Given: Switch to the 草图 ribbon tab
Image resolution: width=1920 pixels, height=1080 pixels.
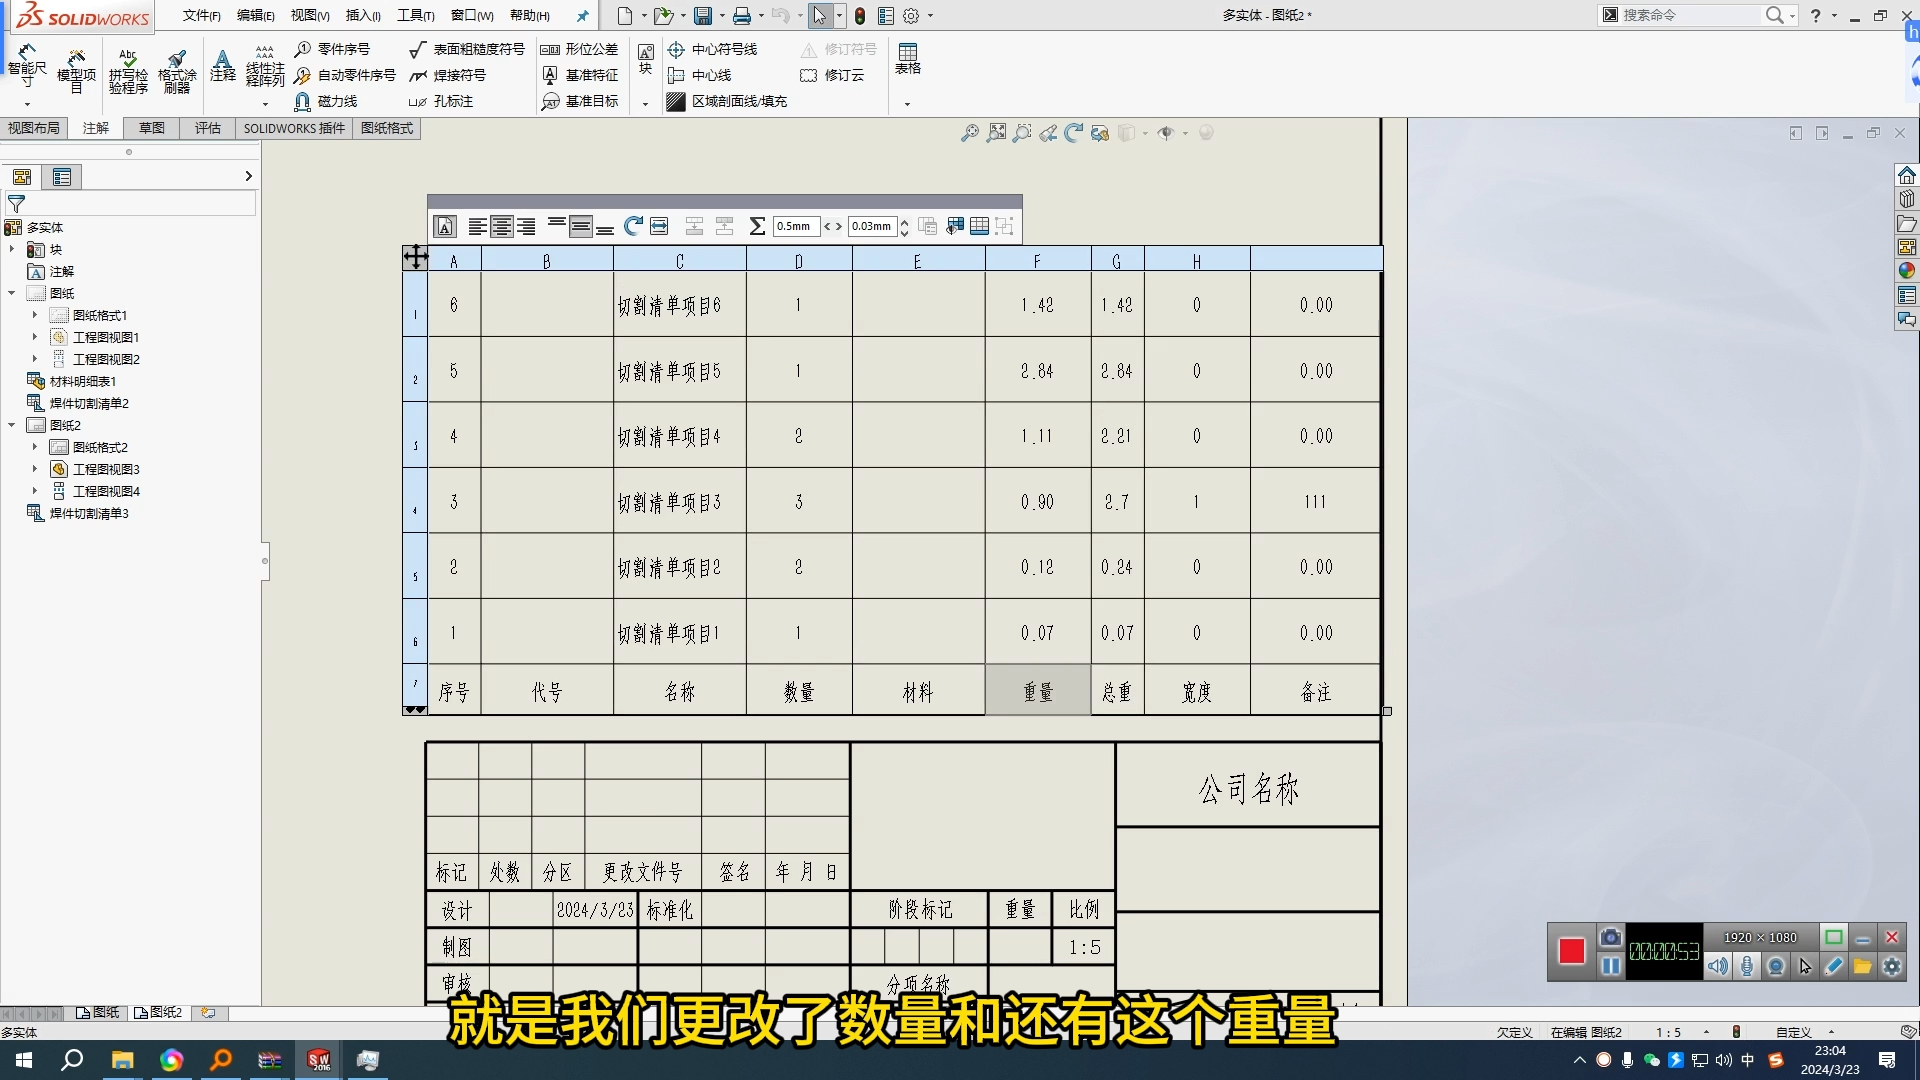Looking at the screenshot, I should pyautogui.click(x=152, y=128).
